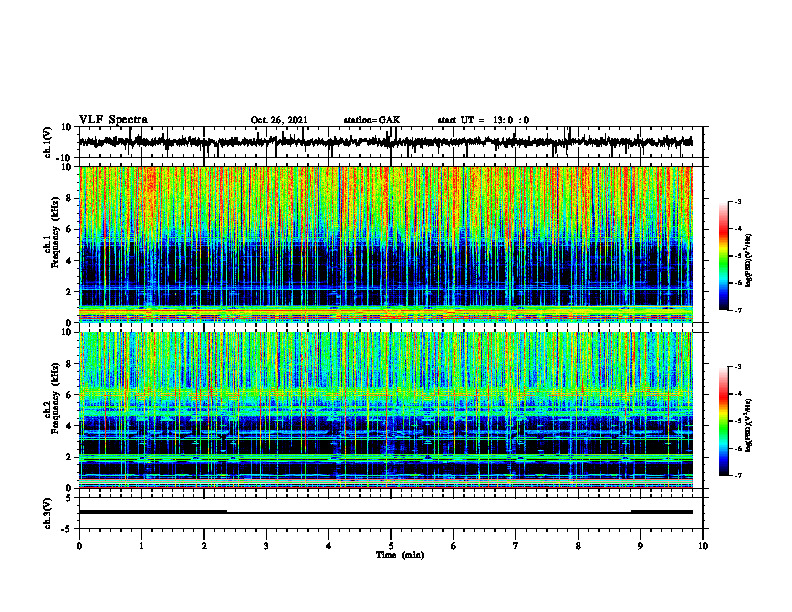Click the "-7" tick on ch.1 color bar
This screenshot has height=612, width=792.
pos(738,310)
